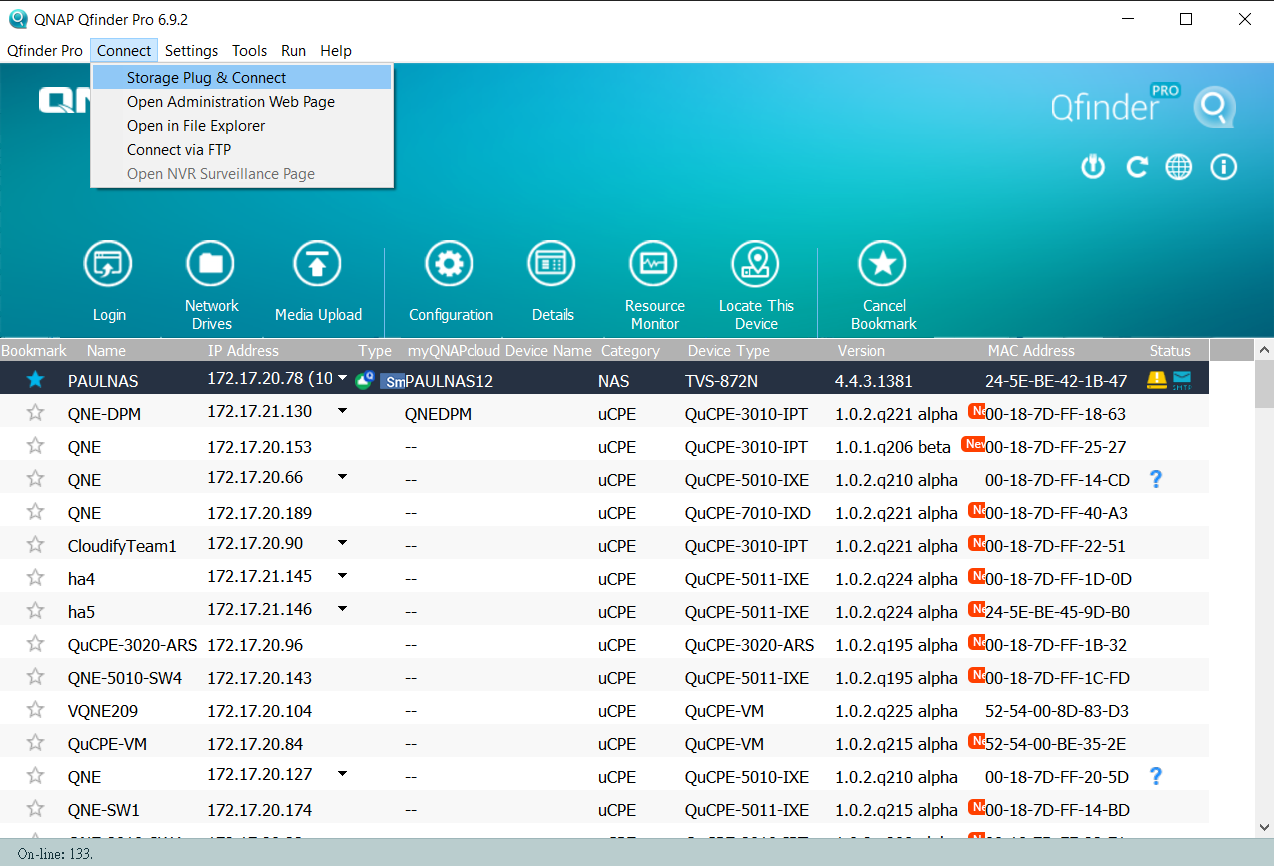This screenshot has height=866, width=1274.
Task: Toggle the bookmark star for QNE-SW1
Action: pos(35,809)
